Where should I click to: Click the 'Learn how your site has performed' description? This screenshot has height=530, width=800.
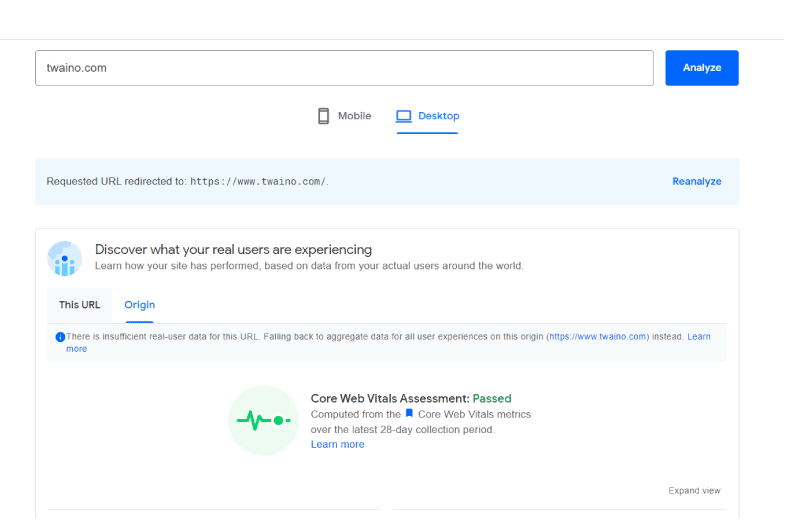309,266
